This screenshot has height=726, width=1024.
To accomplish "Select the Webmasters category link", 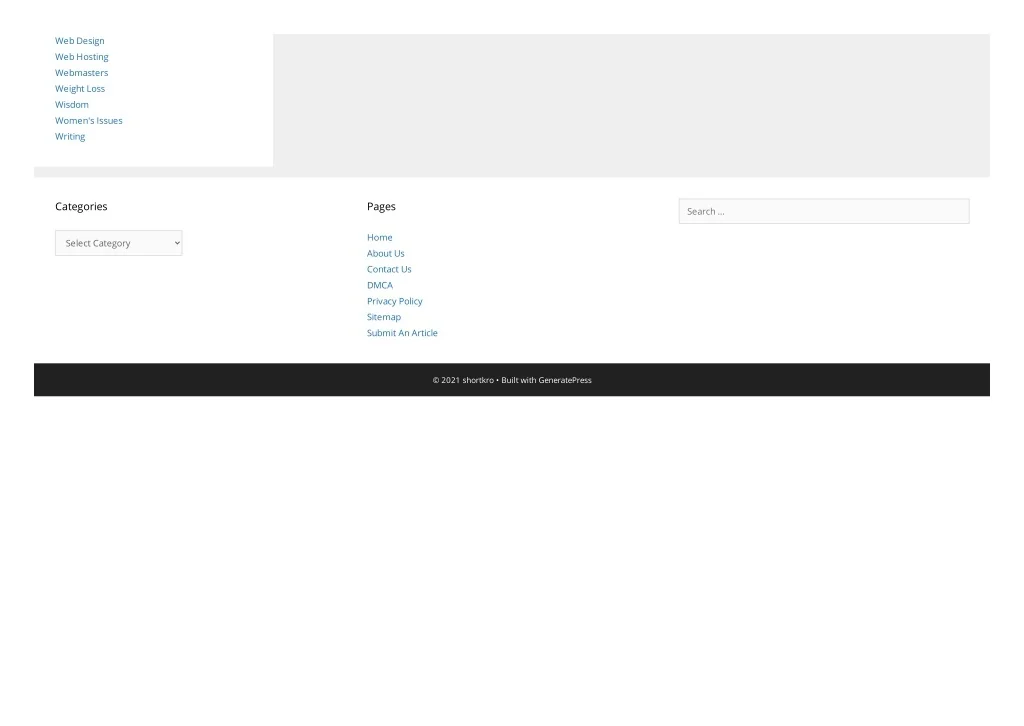I will [x=81, y=73].
